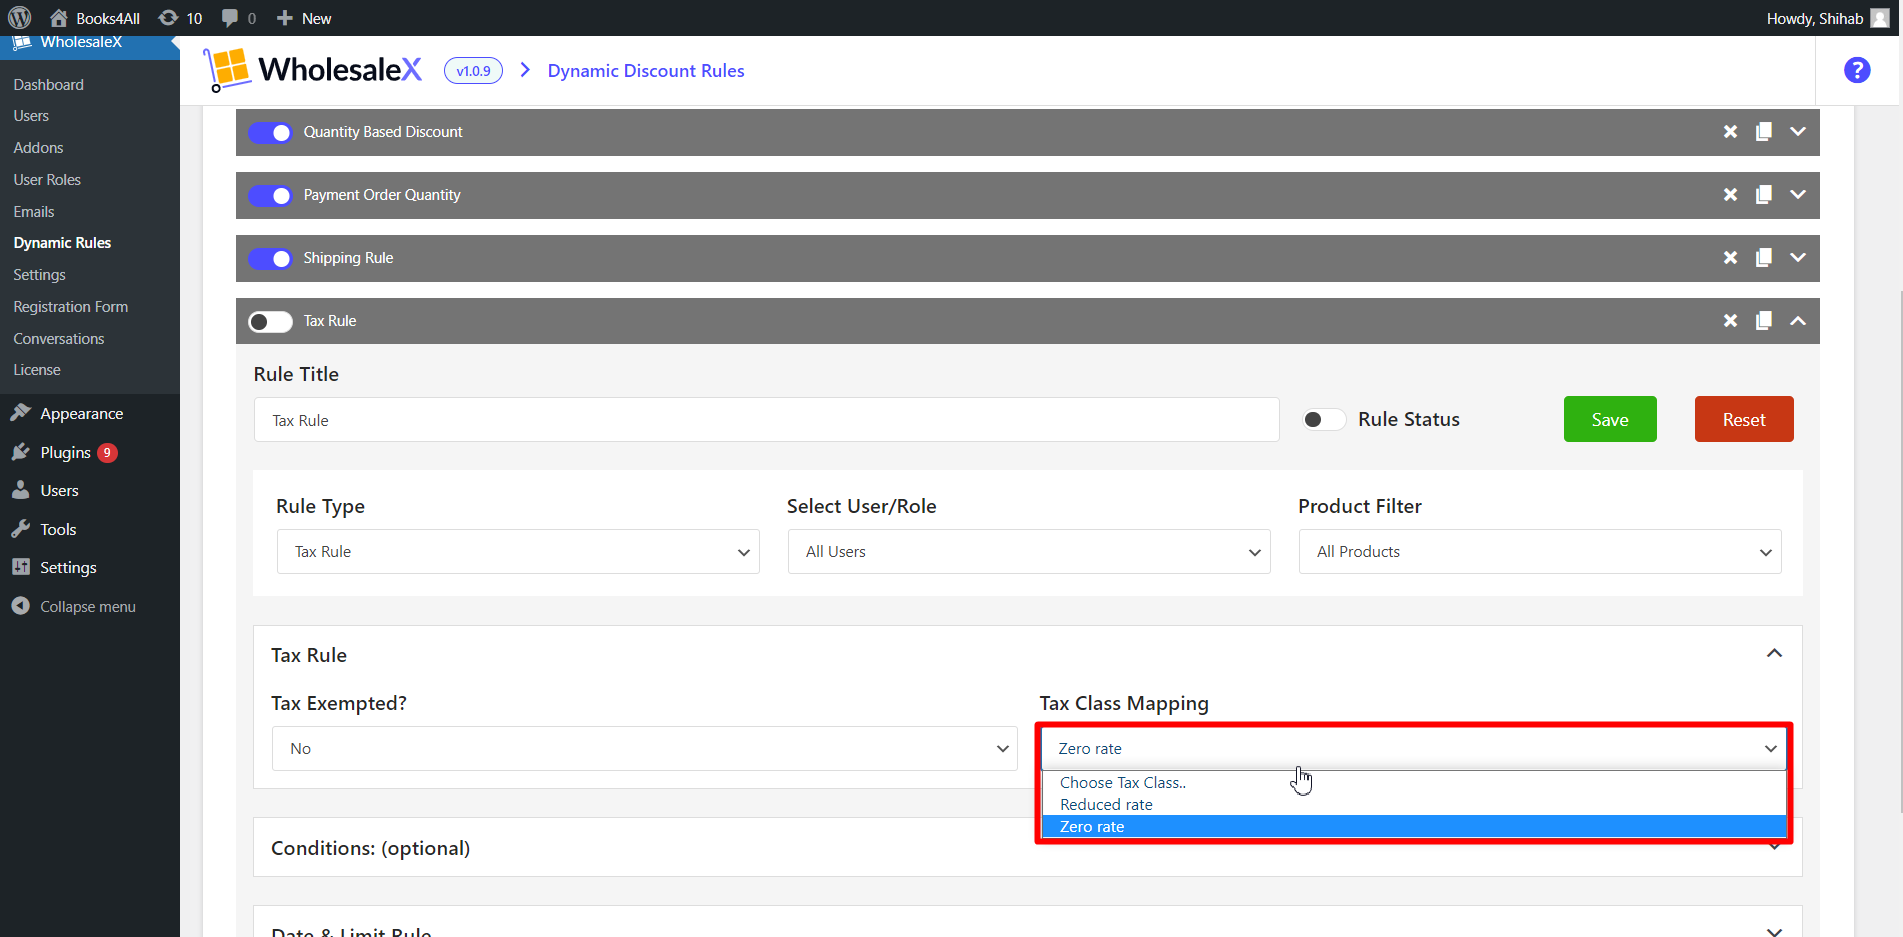Open the License menu item
The height and width of the screenshot is (937, 1903).
(37, 370)
